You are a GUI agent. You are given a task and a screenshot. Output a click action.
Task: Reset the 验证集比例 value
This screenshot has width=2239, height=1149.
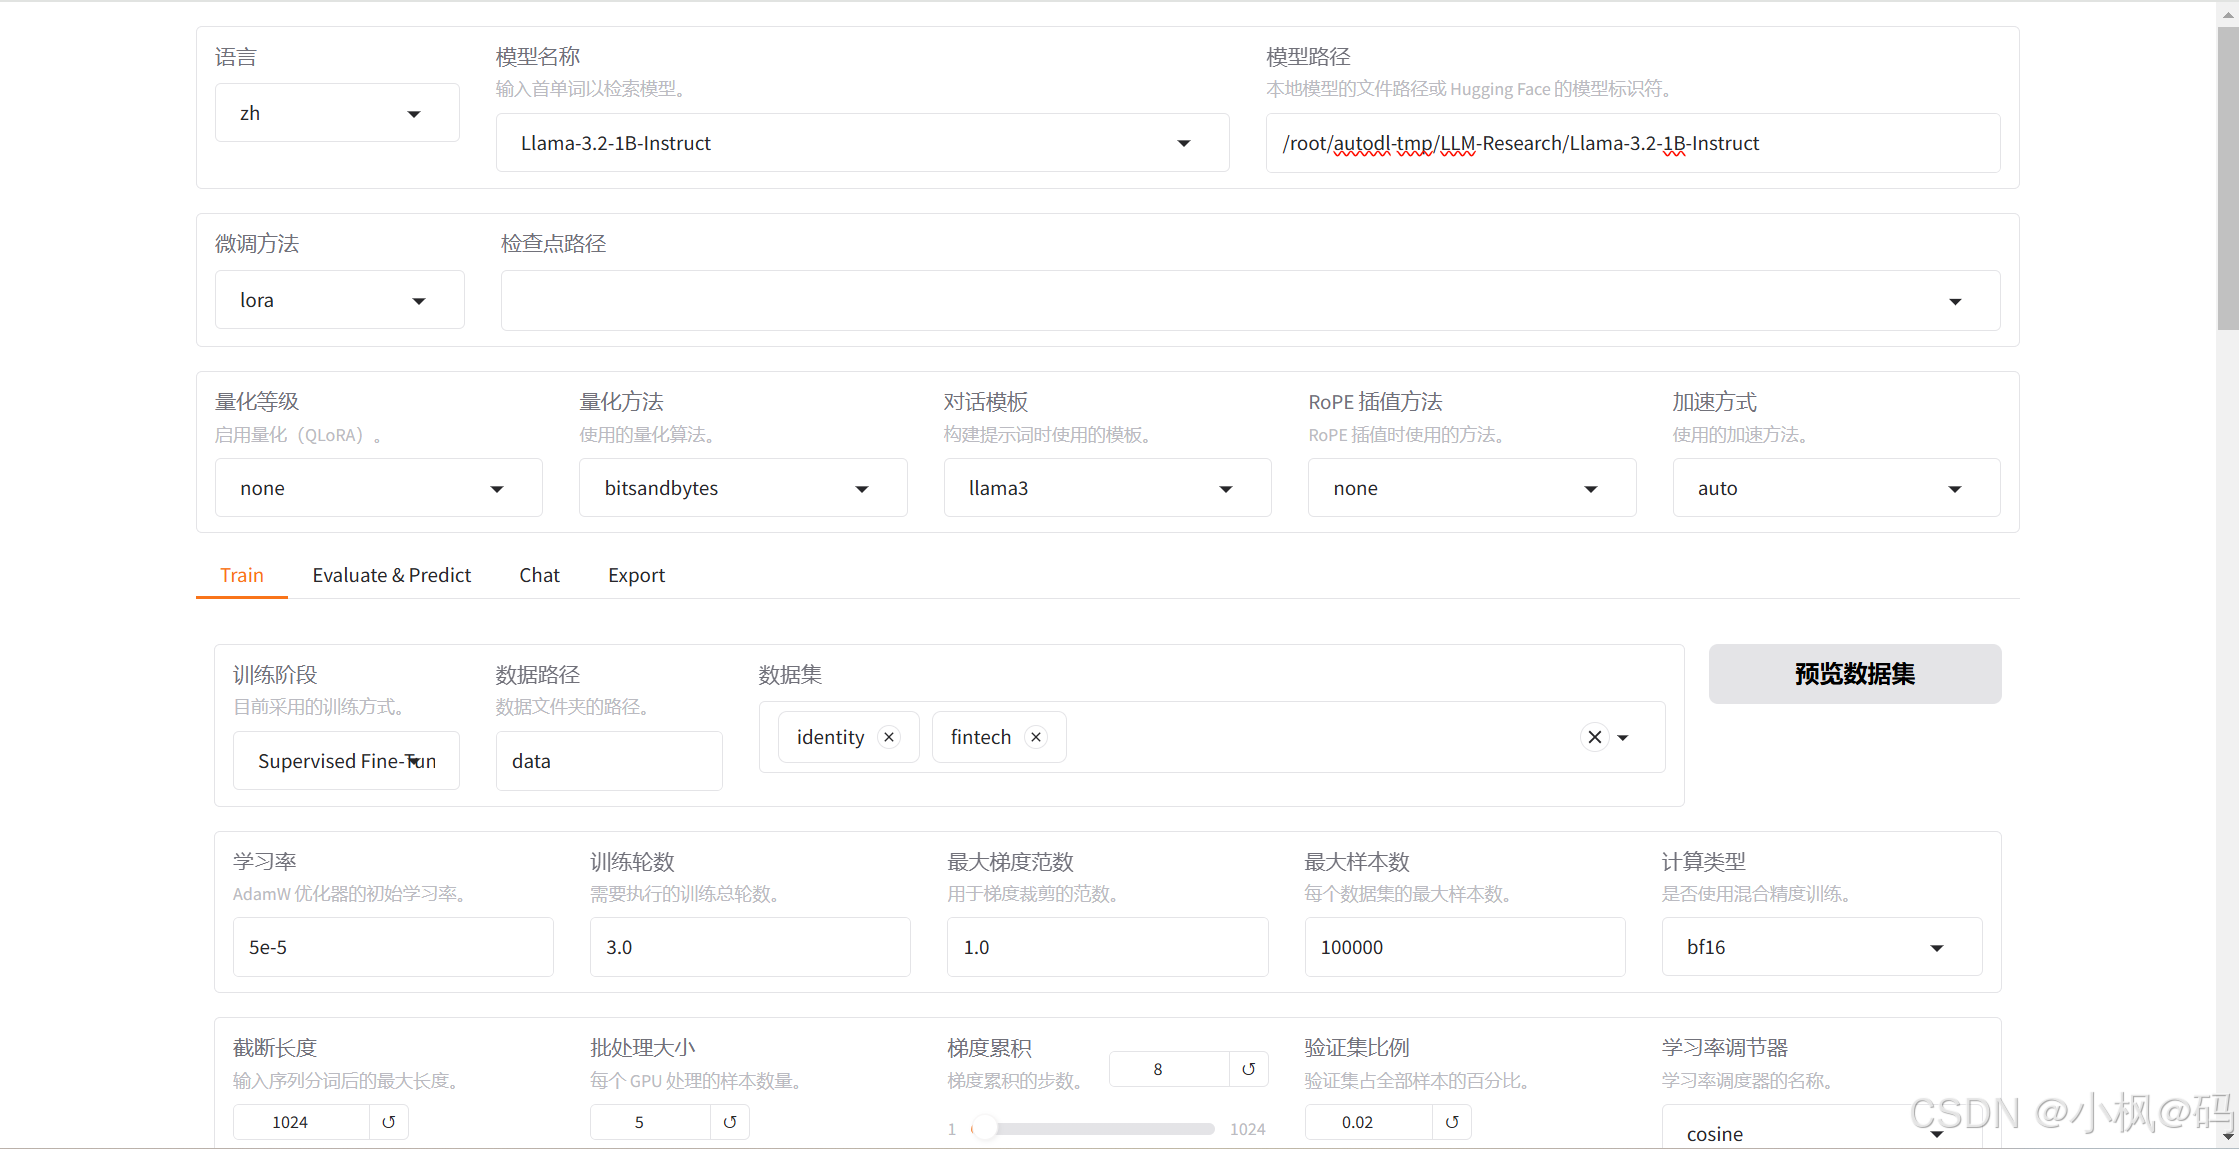click(1452, 1122)
